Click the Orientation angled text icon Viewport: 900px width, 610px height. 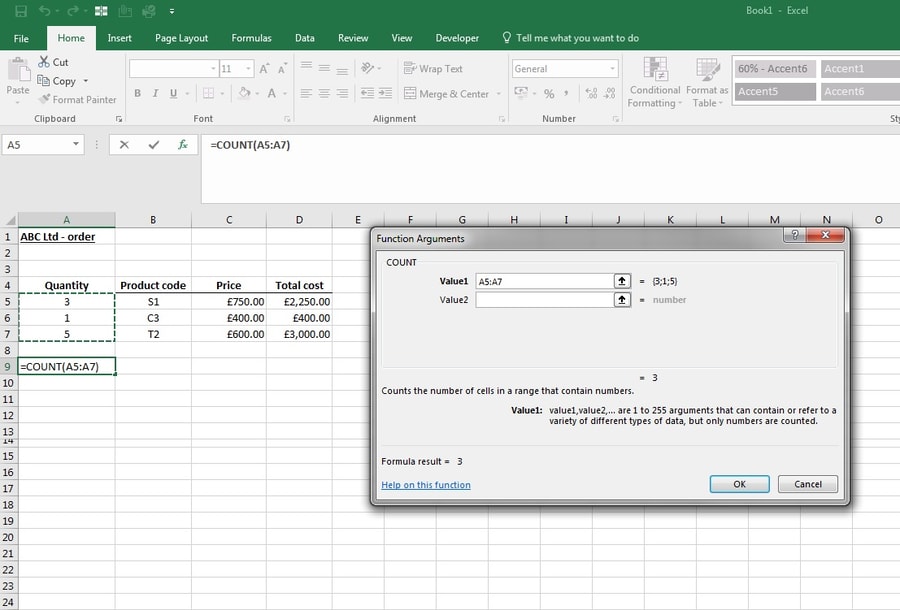pyautogui.click(x=367, y=68)
